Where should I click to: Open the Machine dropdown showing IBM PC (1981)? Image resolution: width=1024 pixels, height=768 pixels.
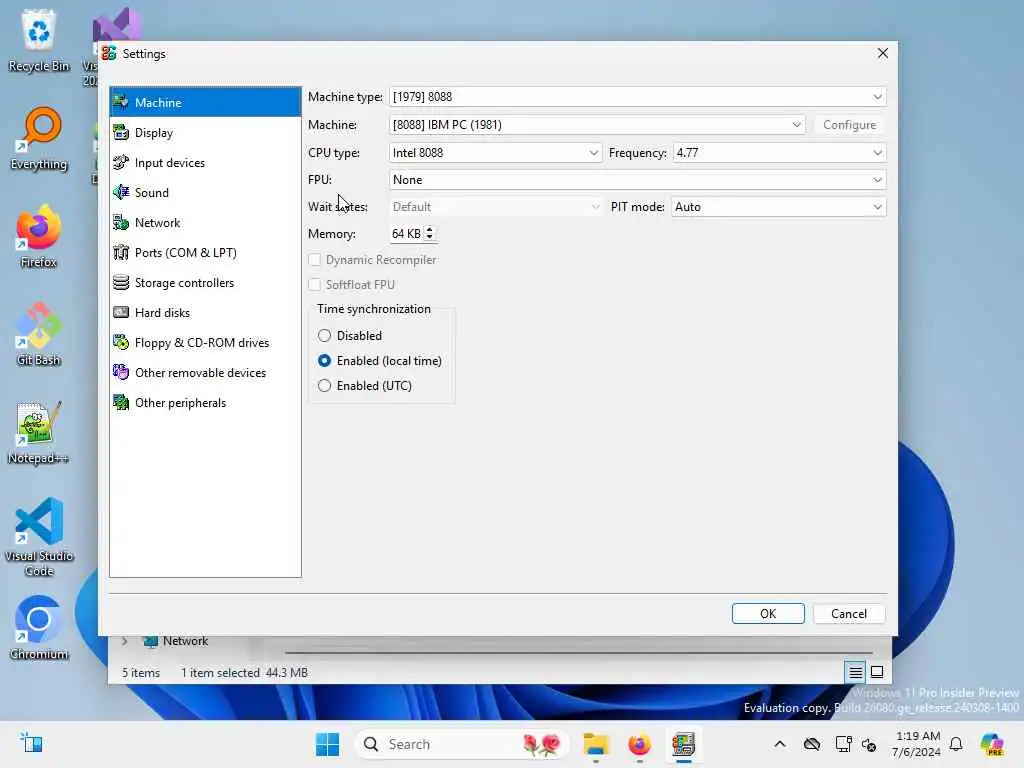pyautogui.click(x=597, y=124)
